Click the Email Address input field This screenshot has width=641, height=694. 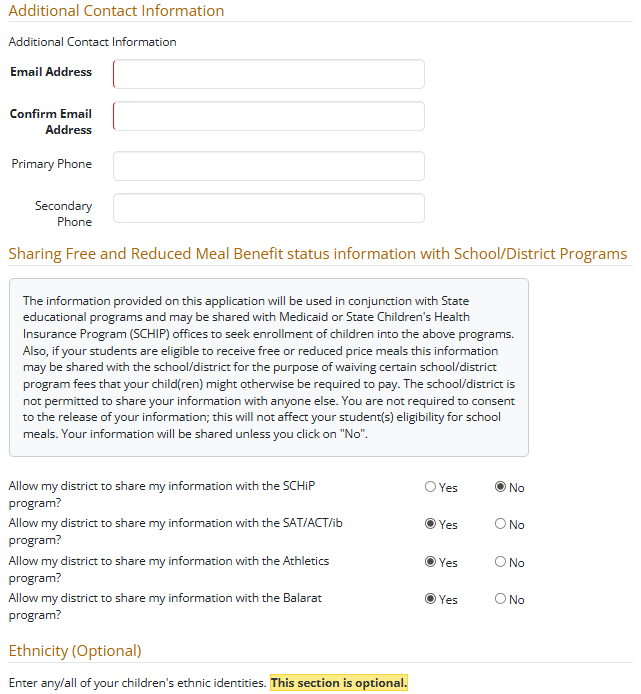pos(269,74)
